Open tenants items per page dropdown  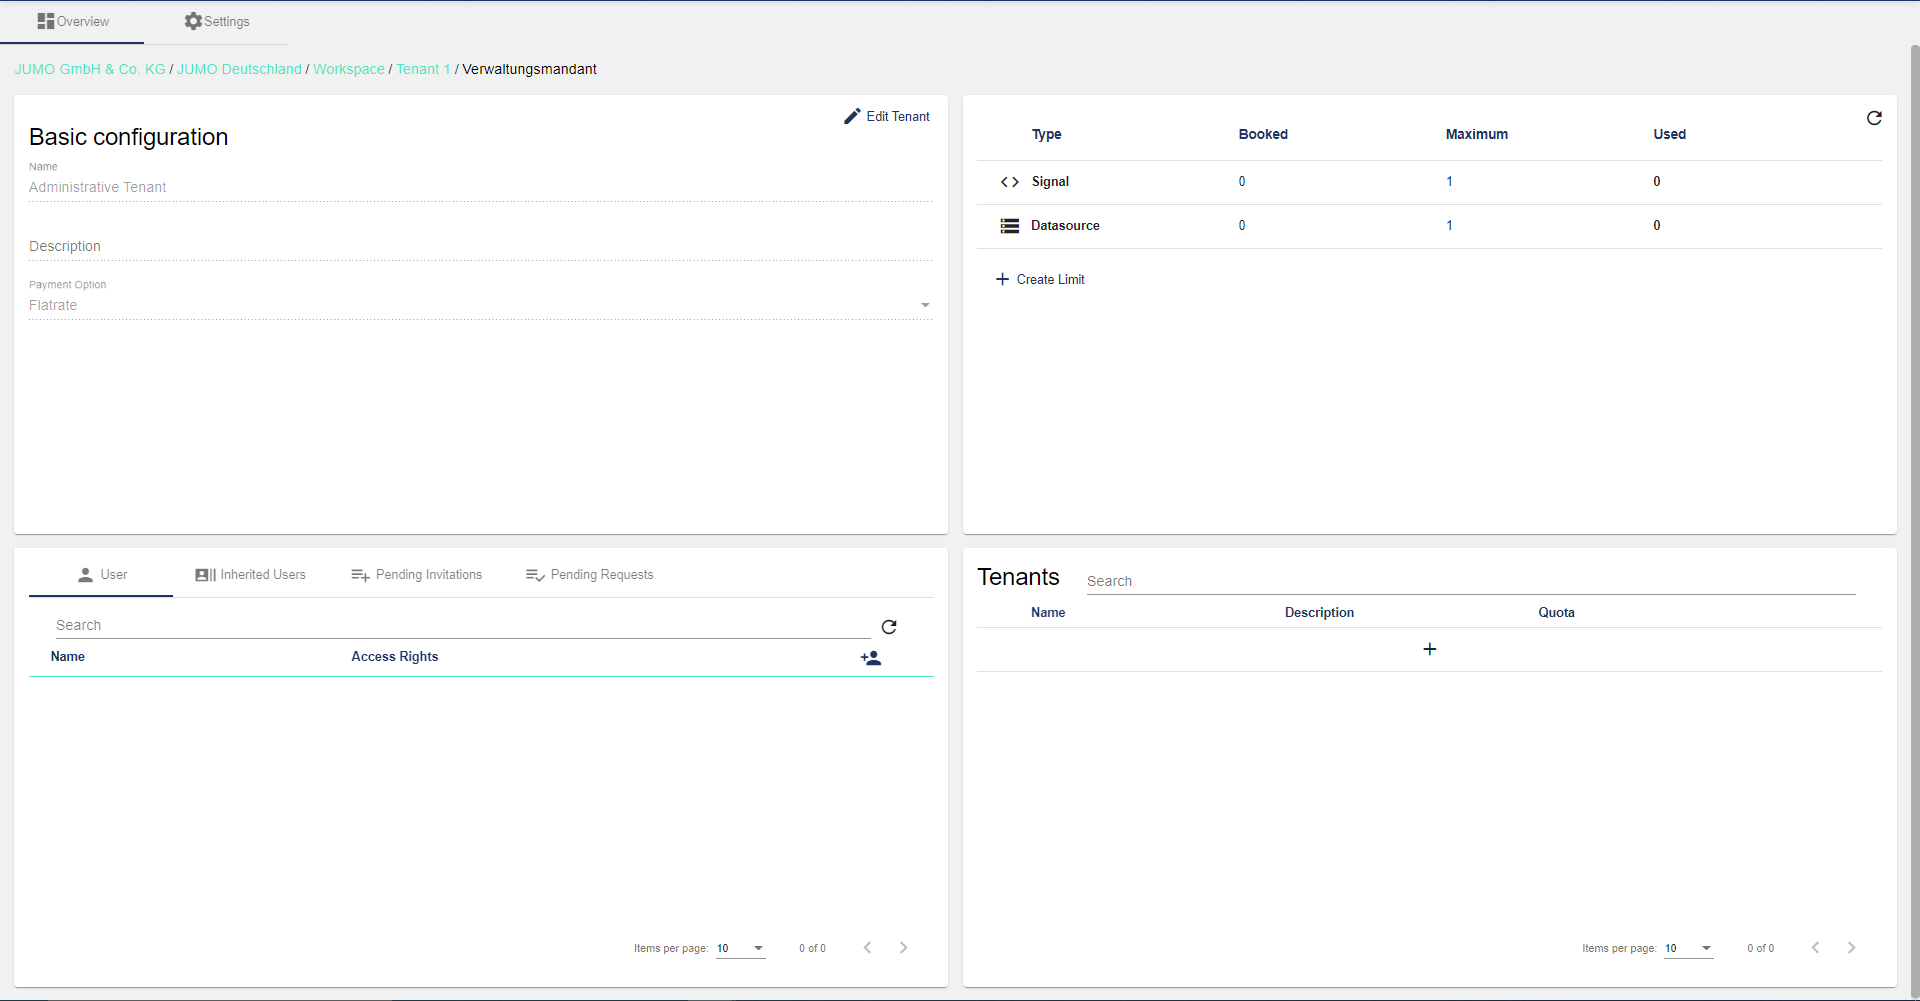point(1689,948)
